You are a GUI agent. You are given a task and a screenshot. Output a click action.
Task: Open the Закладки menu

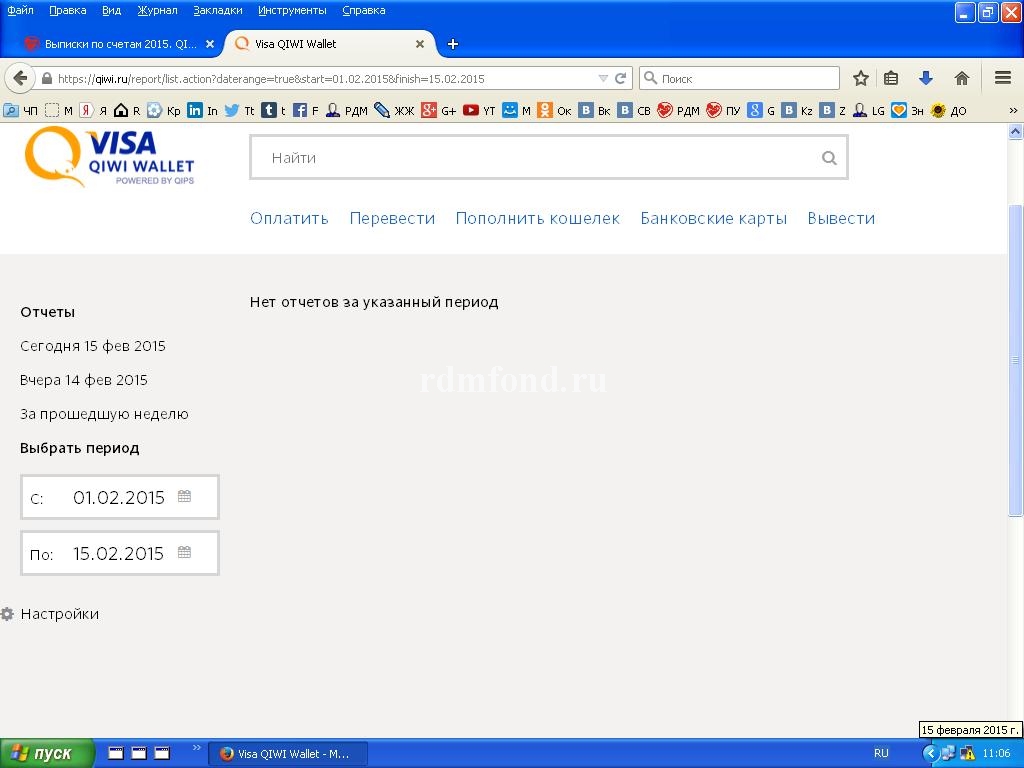coord(217,10)
